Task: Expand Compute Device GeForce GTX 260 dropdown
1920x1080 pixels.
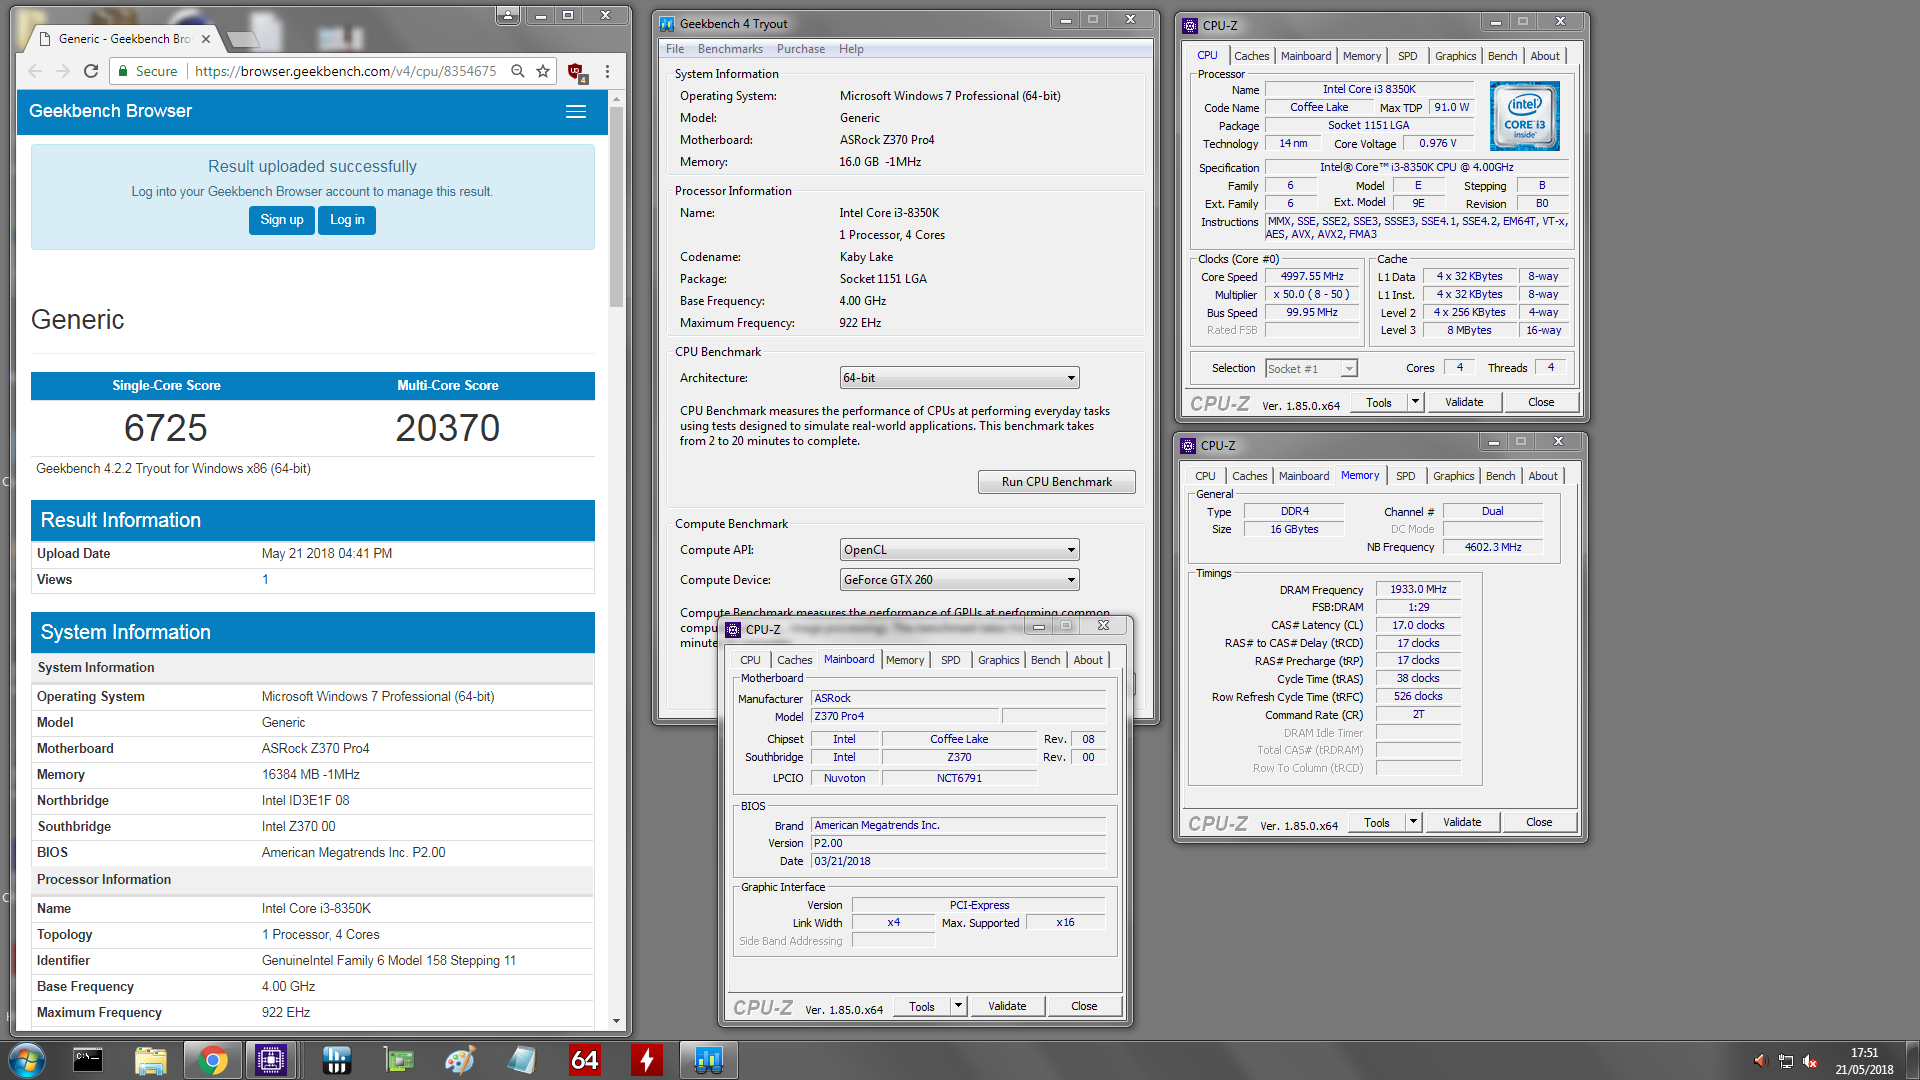Action: 960,580
